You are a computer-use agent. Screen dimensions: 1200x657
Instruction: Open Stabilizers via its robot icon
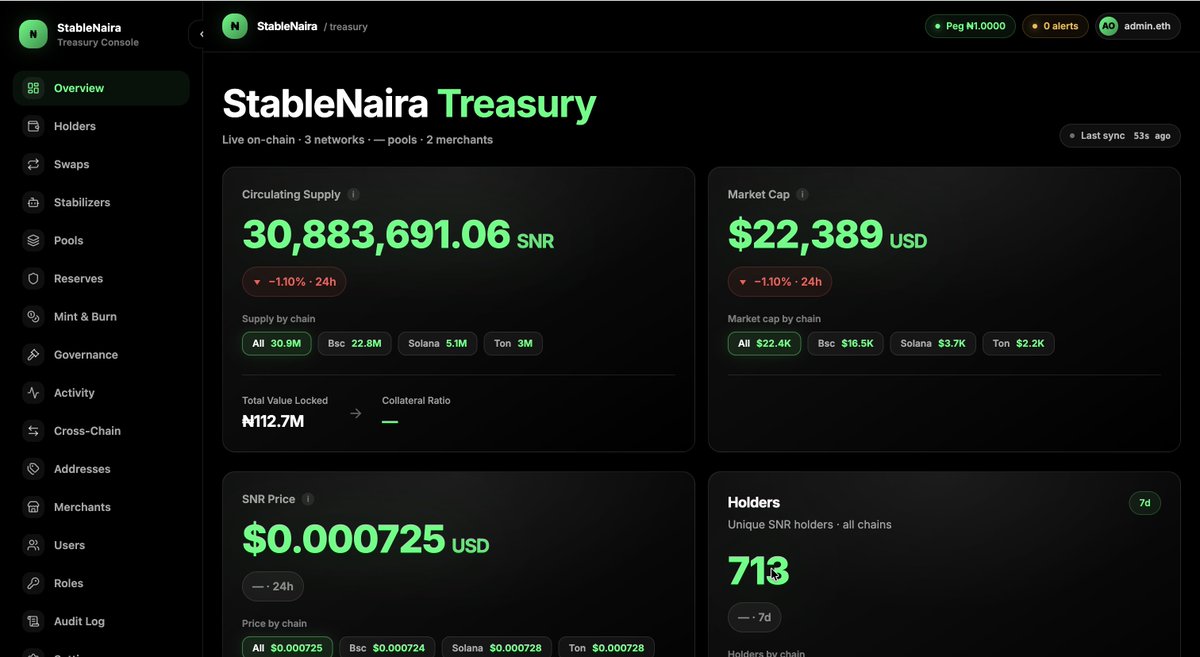click(34, 202)
